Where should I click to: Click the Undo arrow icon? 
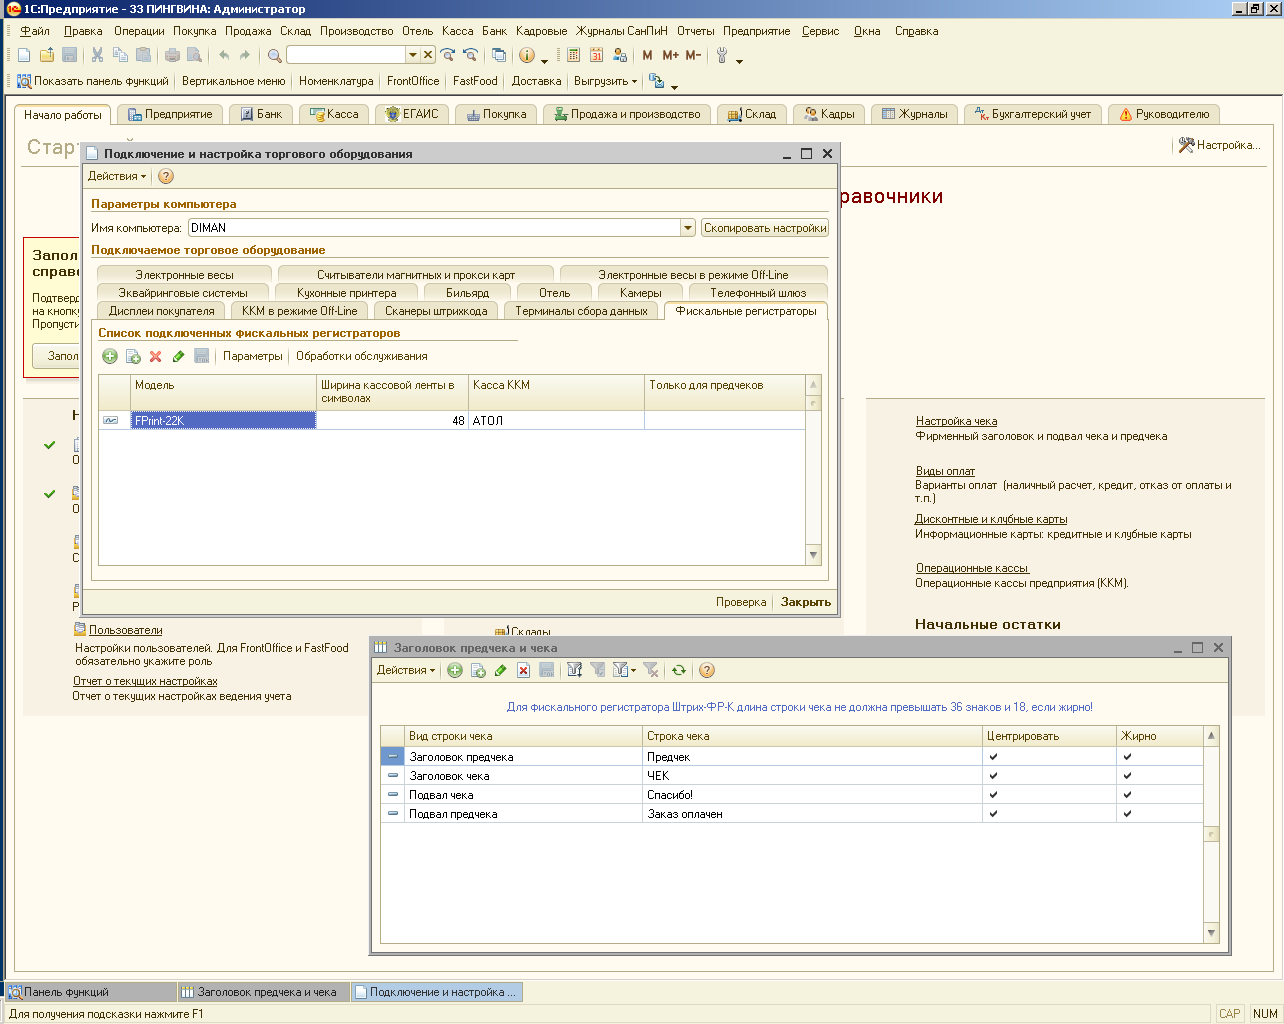[224, 55]
